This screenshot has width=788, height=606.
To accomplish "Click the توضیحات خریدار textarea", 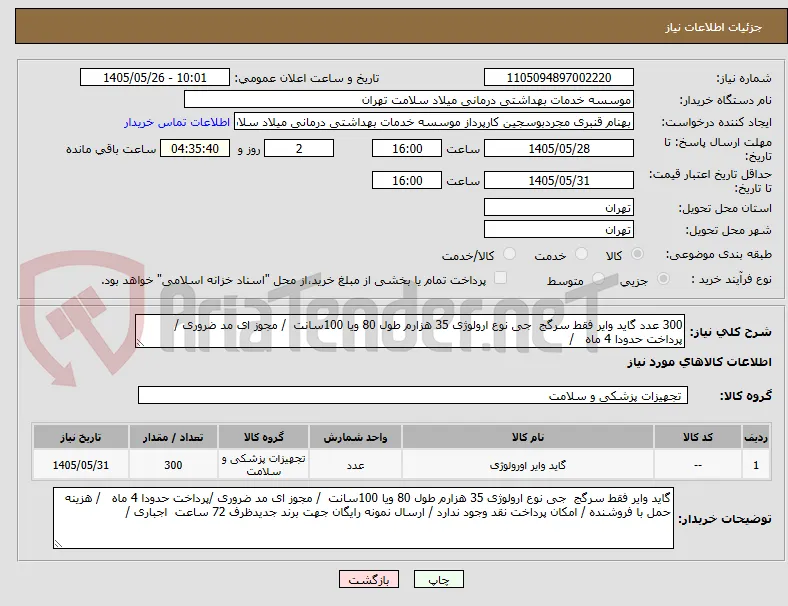I will point(363,518).
